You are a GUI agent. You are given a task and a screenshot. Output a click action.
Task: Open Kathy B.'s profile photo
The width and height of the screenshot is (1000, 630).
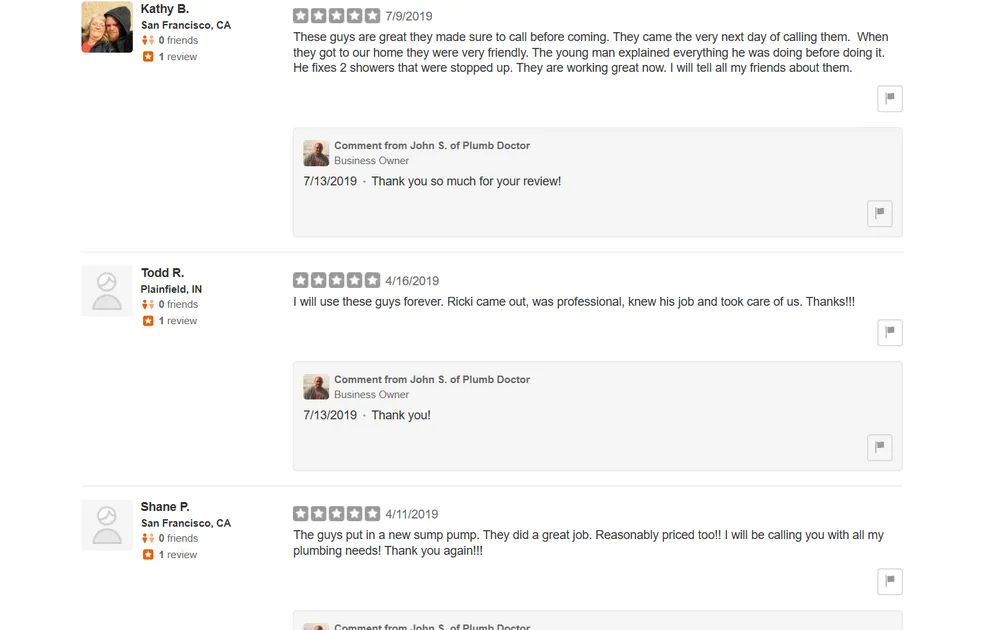tap(107, 27)
